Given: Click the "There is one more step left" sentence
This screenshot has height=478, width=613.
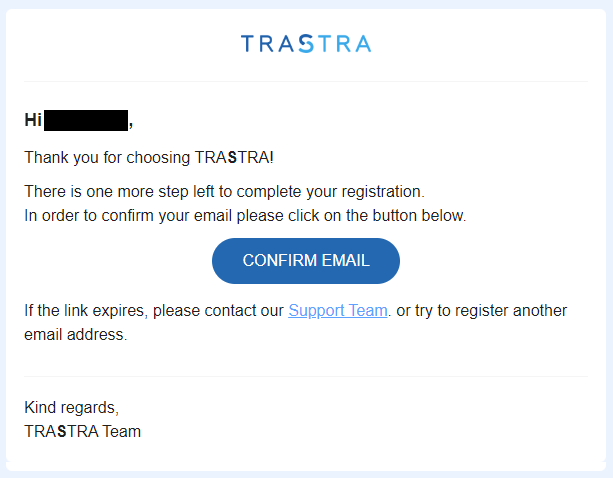Looking at the screenshot, I should click(x=224, y=192).
